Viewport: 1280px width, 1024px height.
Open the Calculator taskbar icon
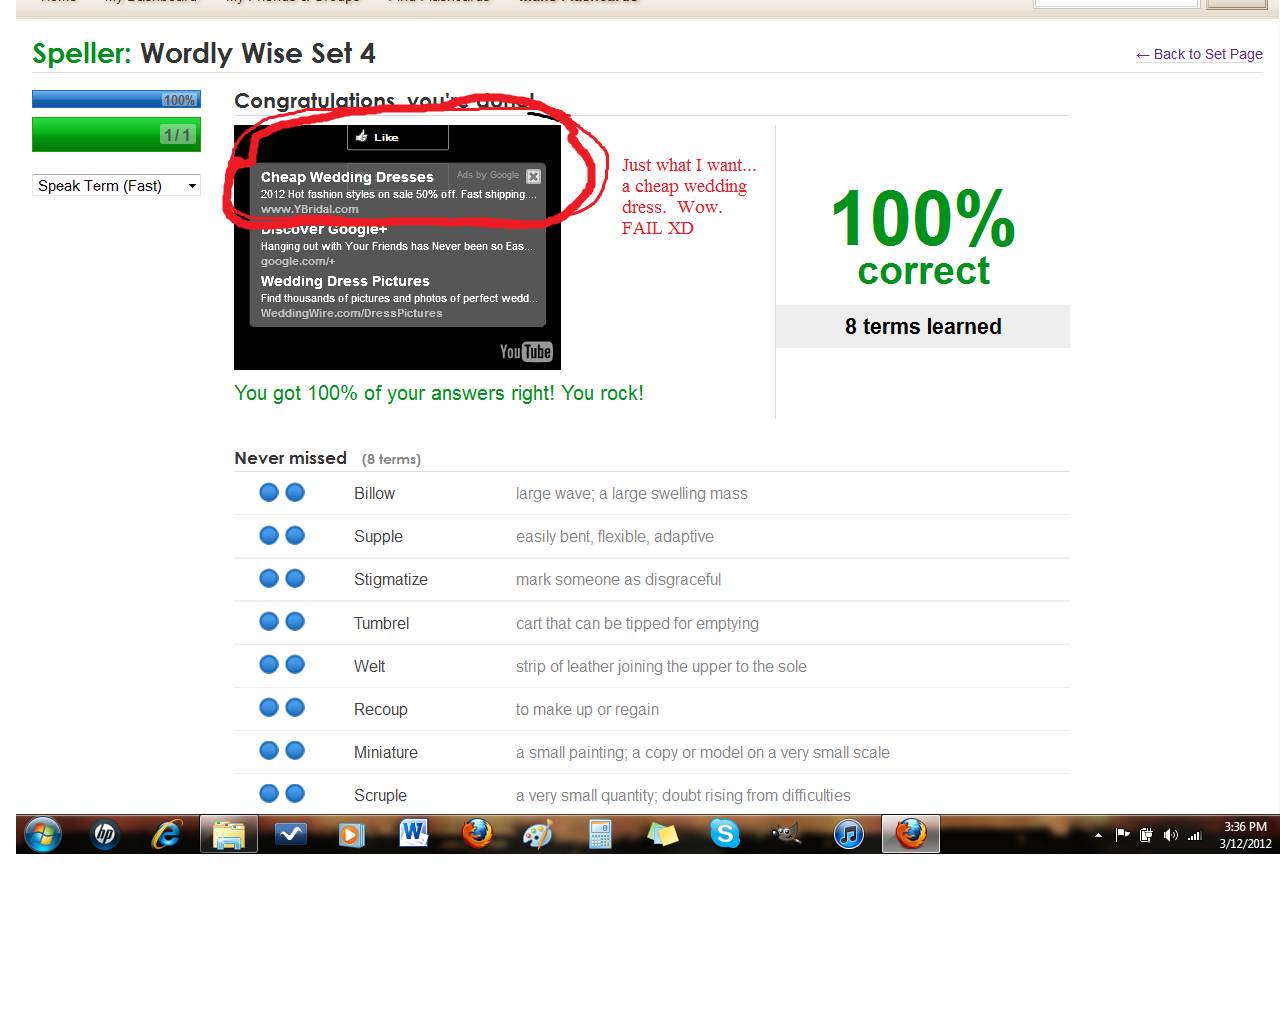[x=600, y=834]
